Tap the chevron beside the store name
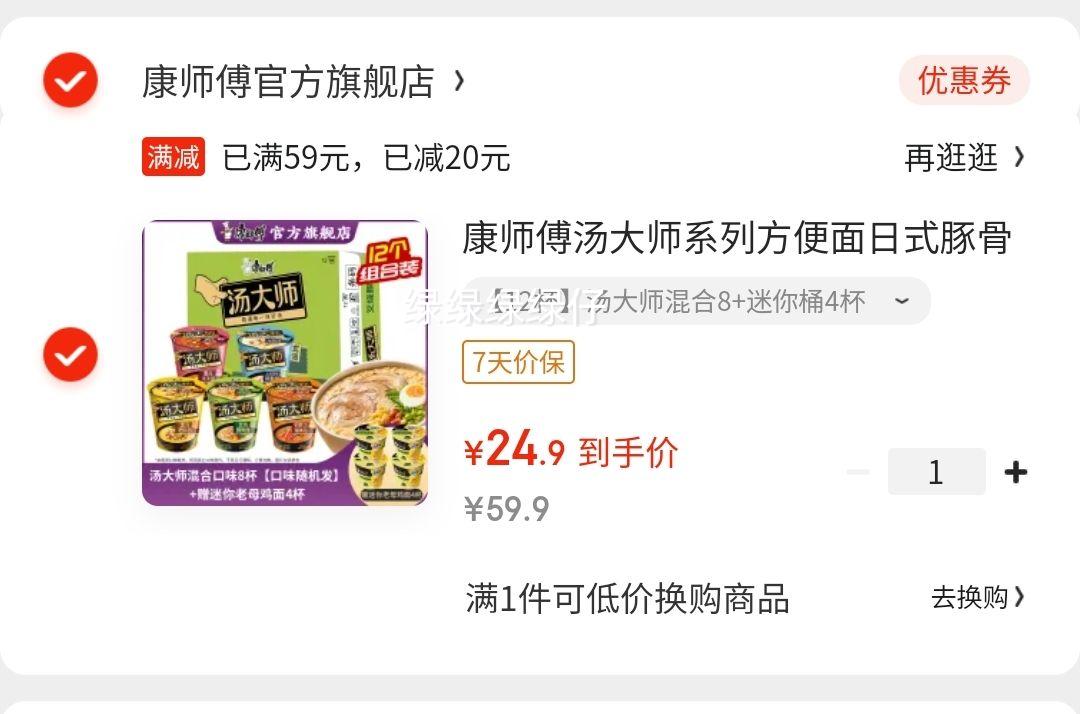Image resolution: width=1080 pixels, height=714 pixels. click(x=459, y=81)
